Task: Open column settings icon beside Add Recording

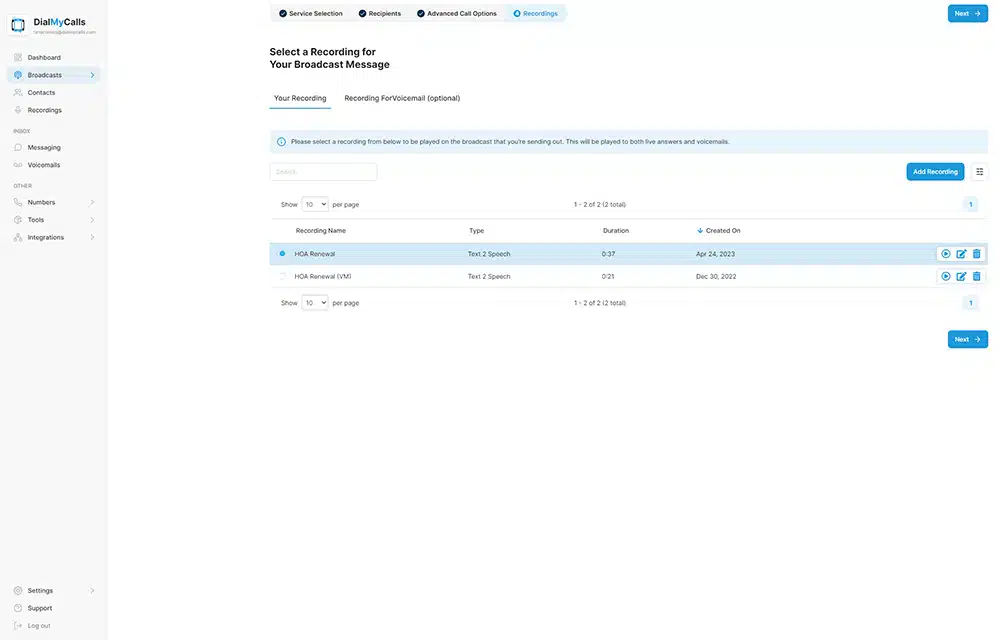Action: coord(979,172)
